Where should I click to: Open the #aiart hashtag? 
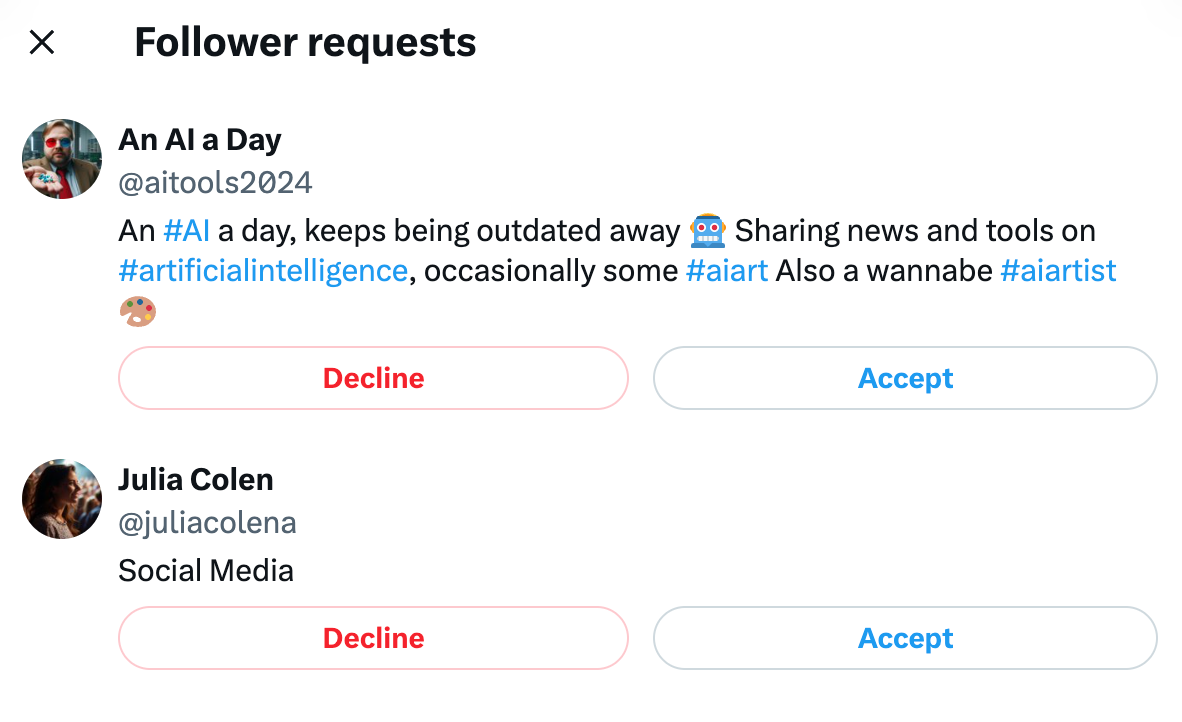pyautogui.click(x=727, y=270)
